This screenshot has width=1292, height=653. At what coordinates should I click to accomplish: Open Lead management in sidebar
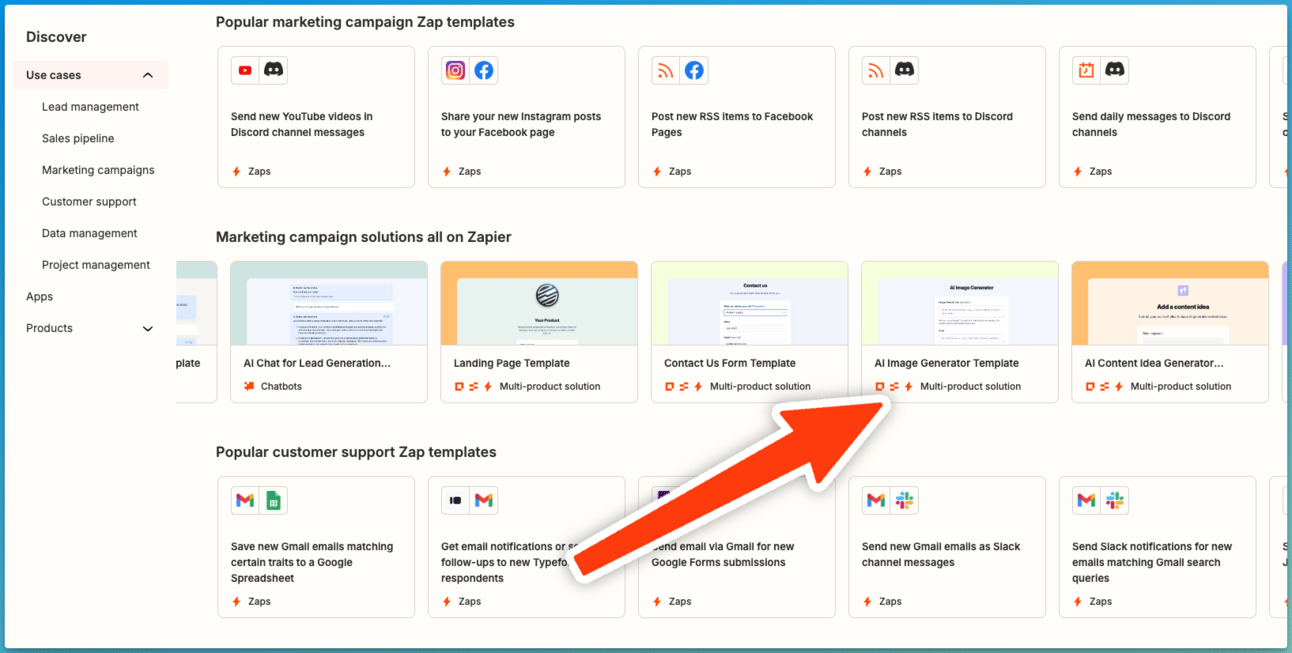tap(90, 107)
